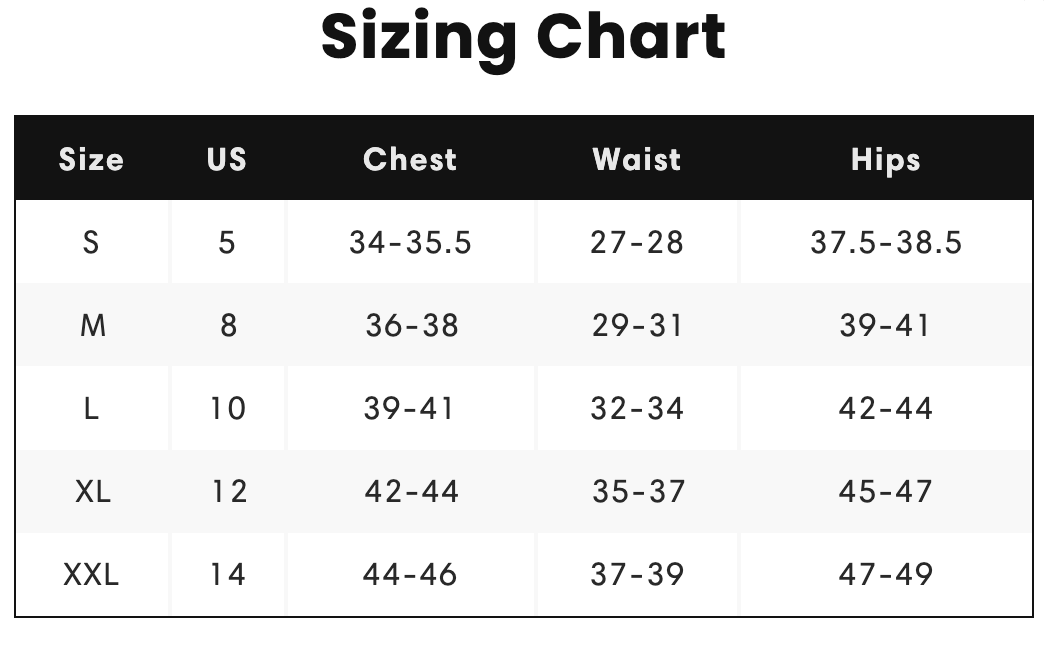Click waist value 35-37
This screenshot has height=646, width=1046.
(x=638, y=492)
